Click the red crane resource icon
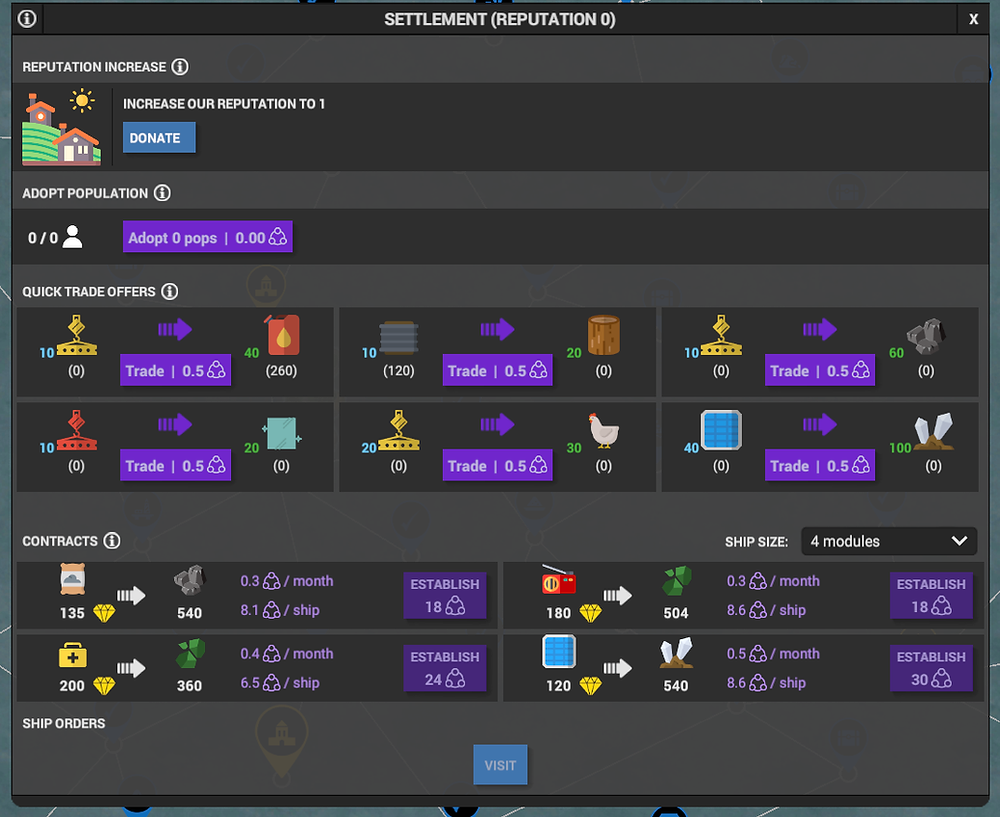 tap(77, 431)
